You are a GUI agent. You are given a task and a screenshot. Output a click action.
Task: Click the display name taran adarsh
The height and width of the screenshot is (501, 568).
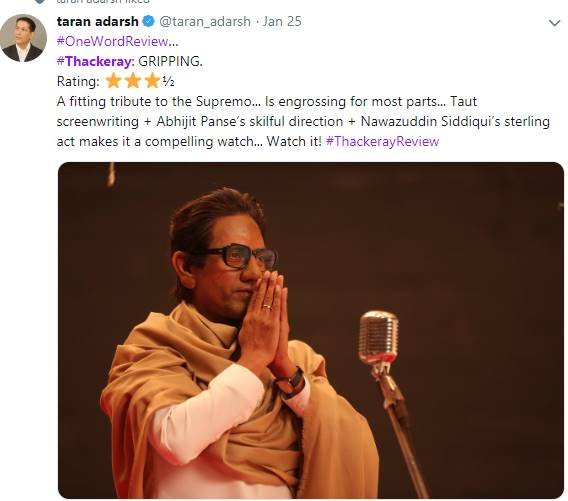(x=98, y=21)
